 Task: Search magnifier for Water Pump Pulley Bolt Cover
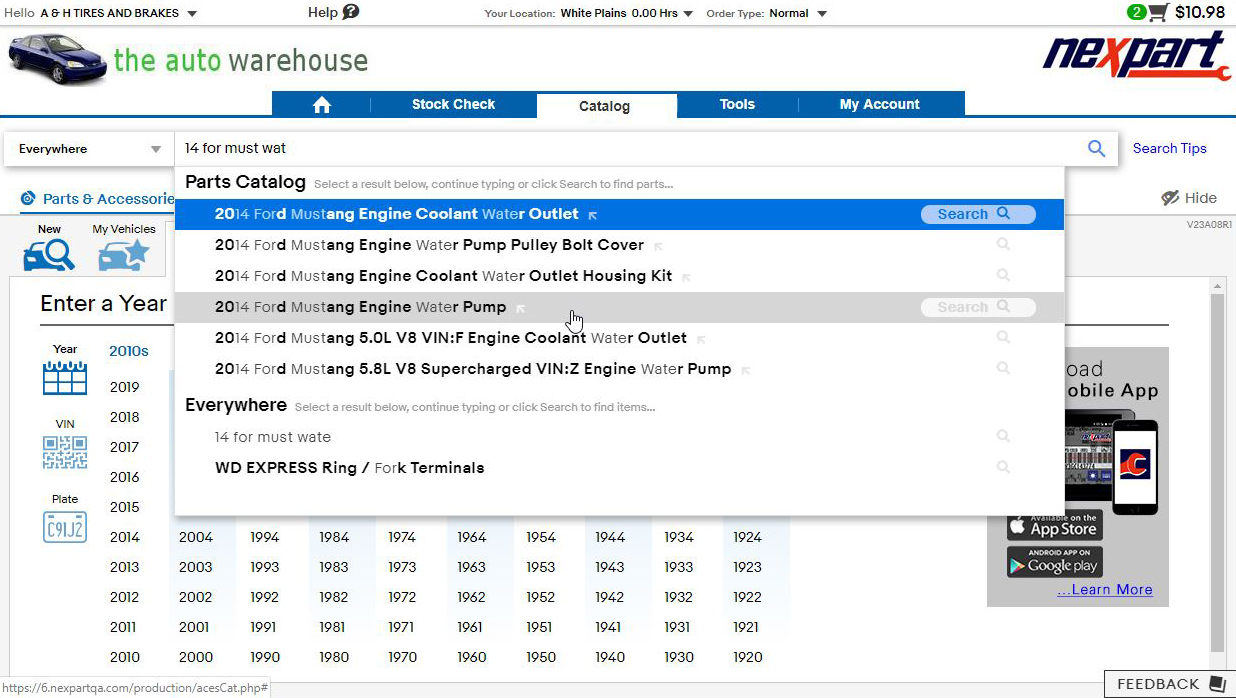1003,245
